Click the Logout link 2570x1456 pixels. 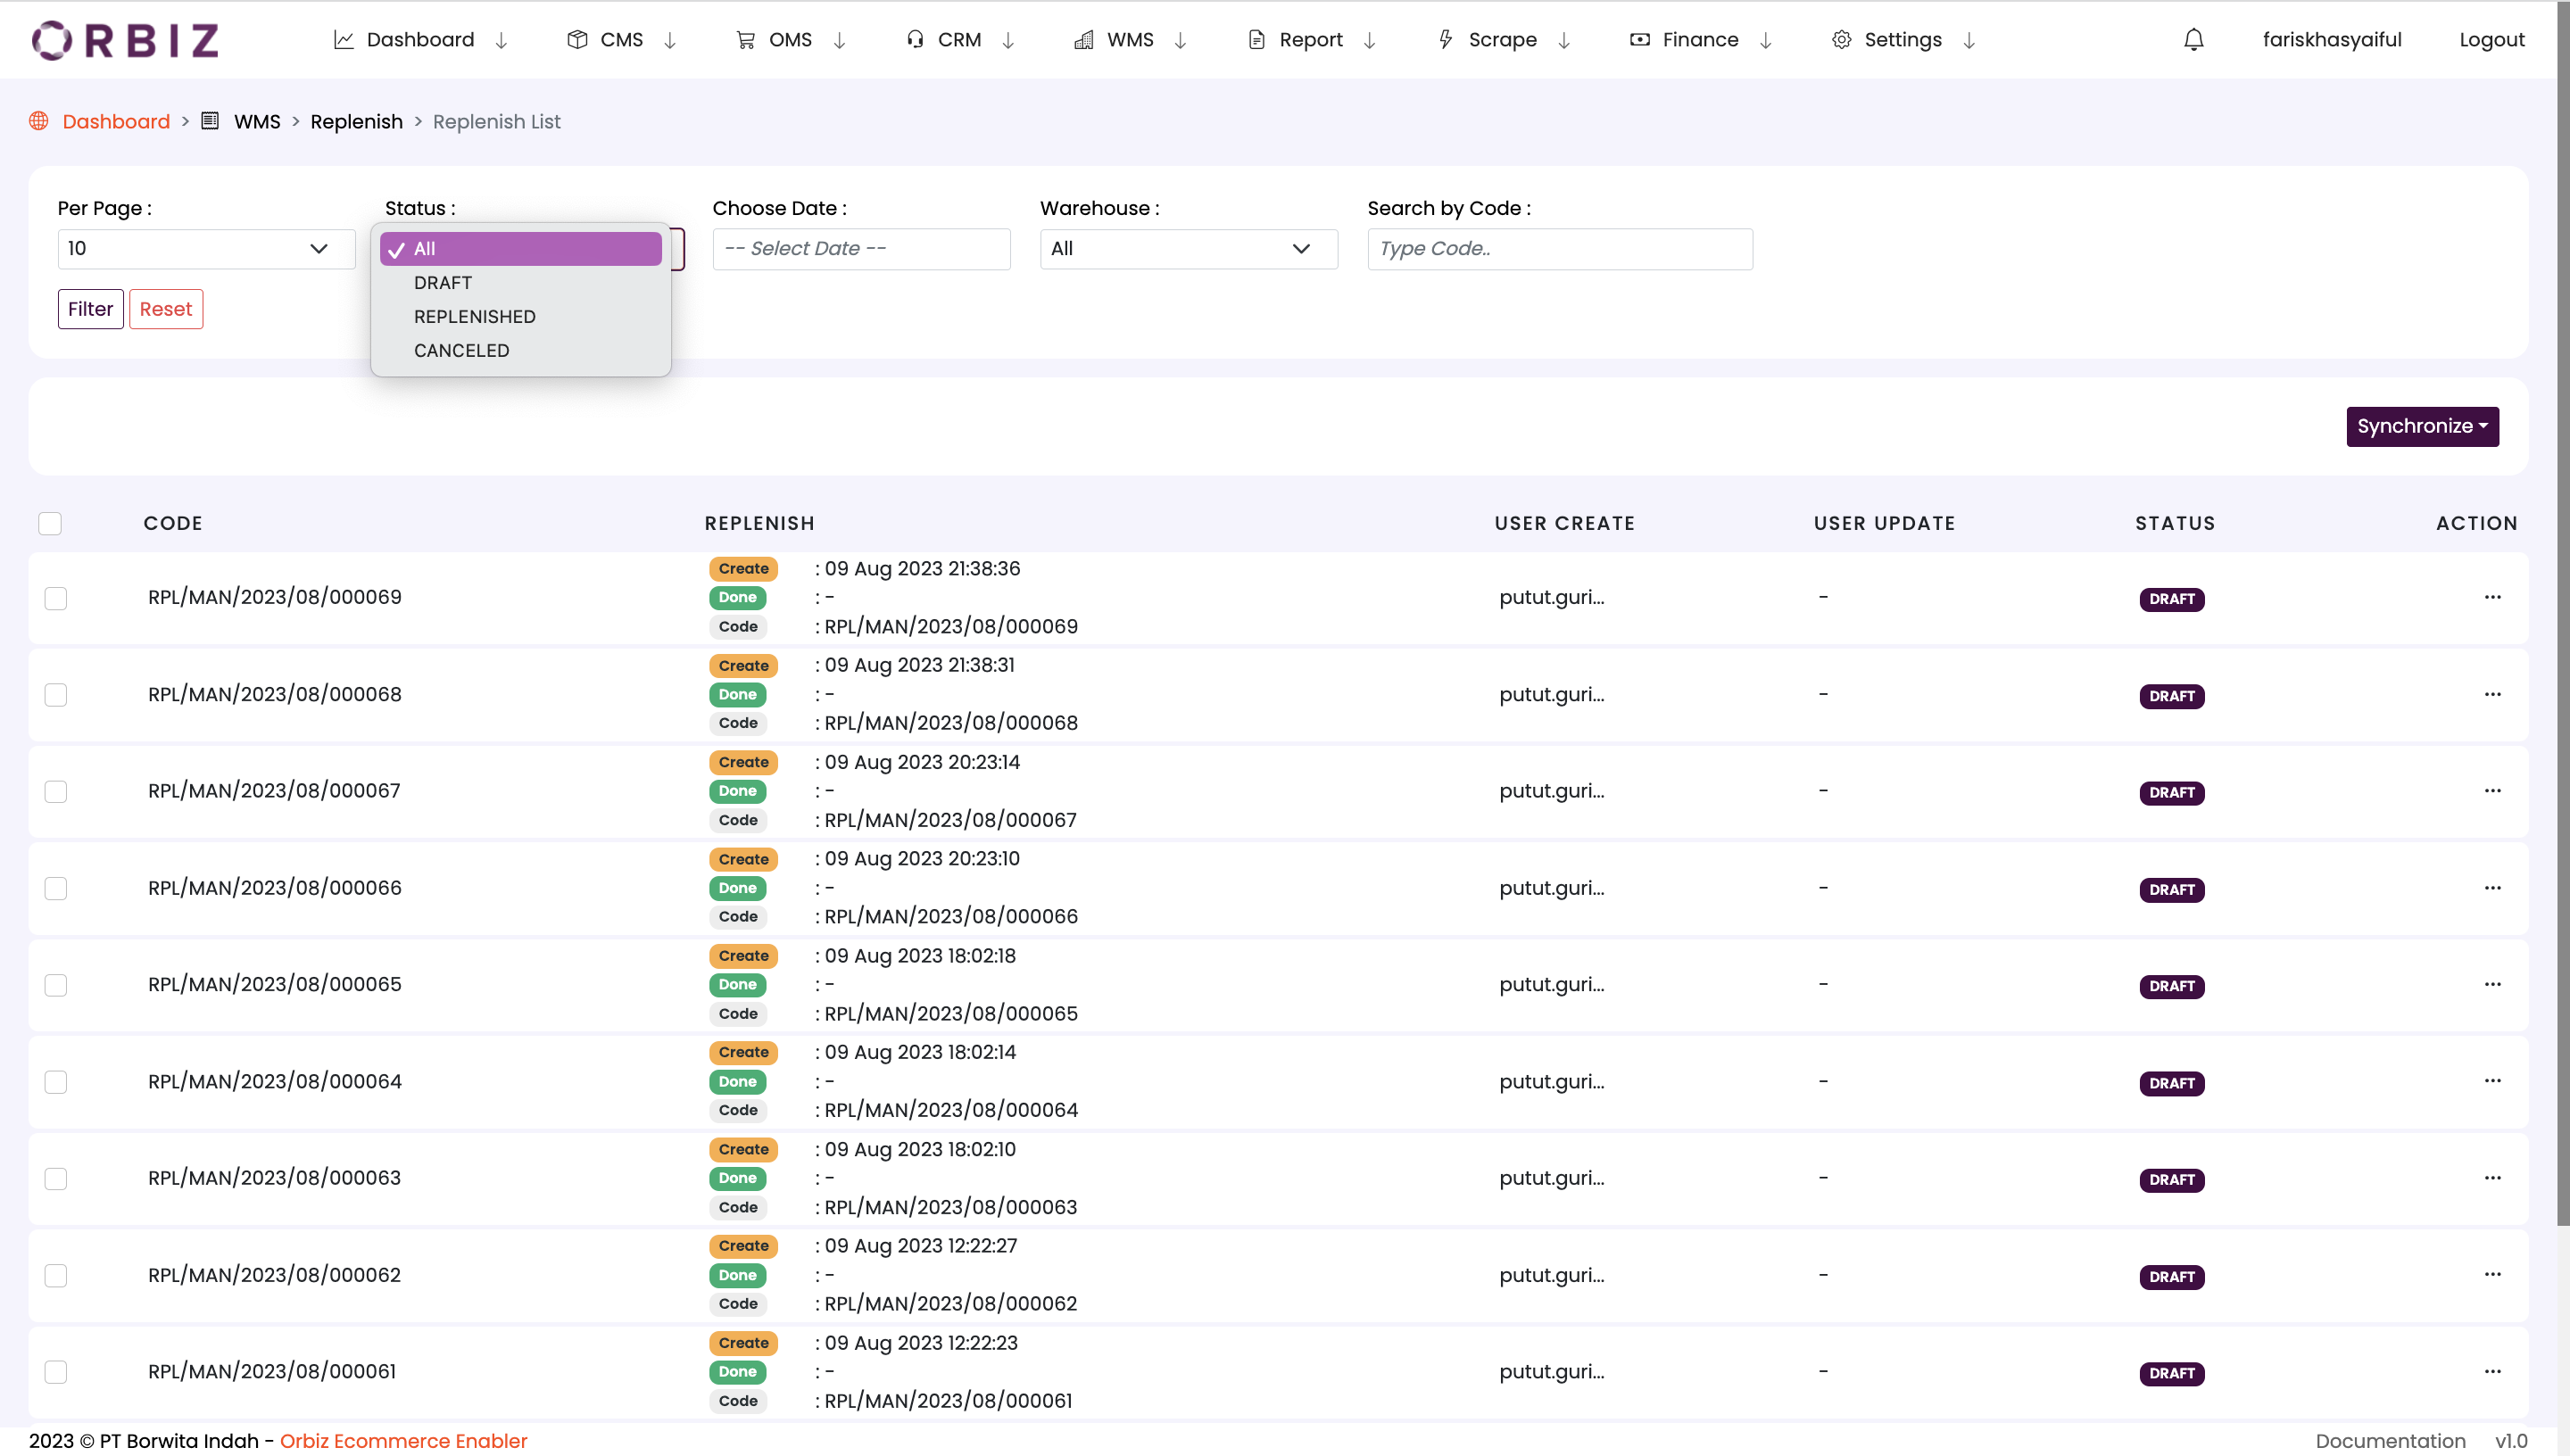[2492, 40]
